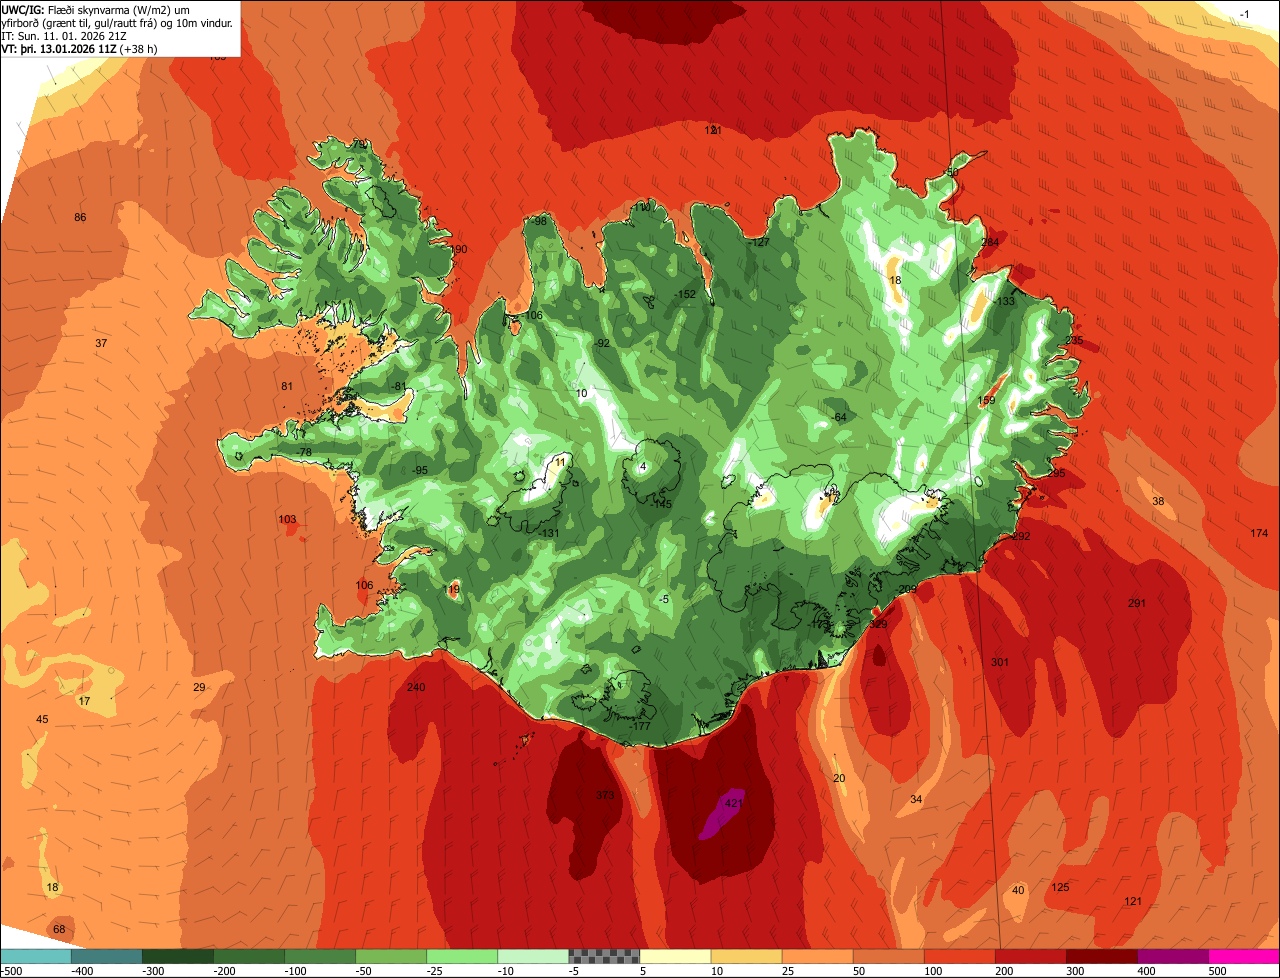The image size is (1280, 978).
Task: Select the red 200–300 legend swatch
Action: pyautogui.click(x=1031, y=956)
